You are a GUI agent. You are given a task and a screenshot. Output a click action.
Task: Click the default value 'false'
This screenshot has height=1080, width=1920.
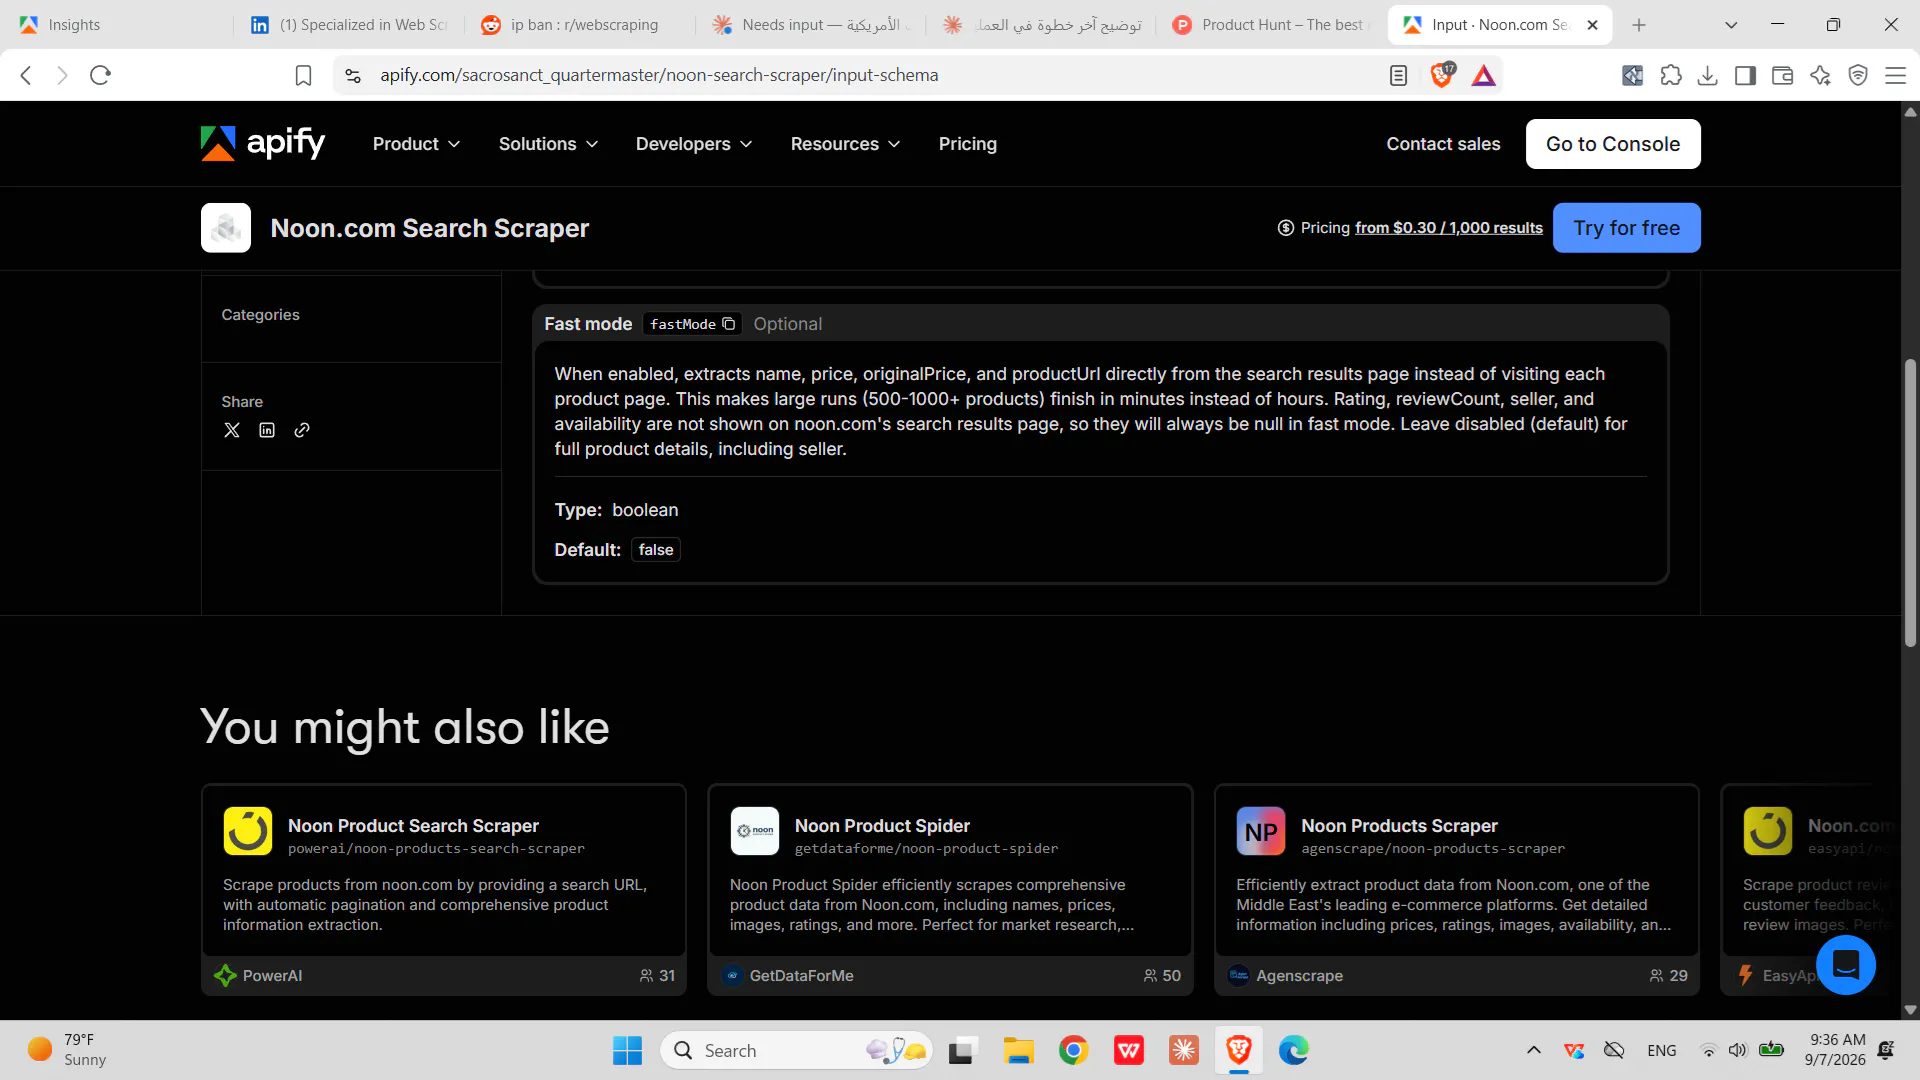[x=656, y=550]
